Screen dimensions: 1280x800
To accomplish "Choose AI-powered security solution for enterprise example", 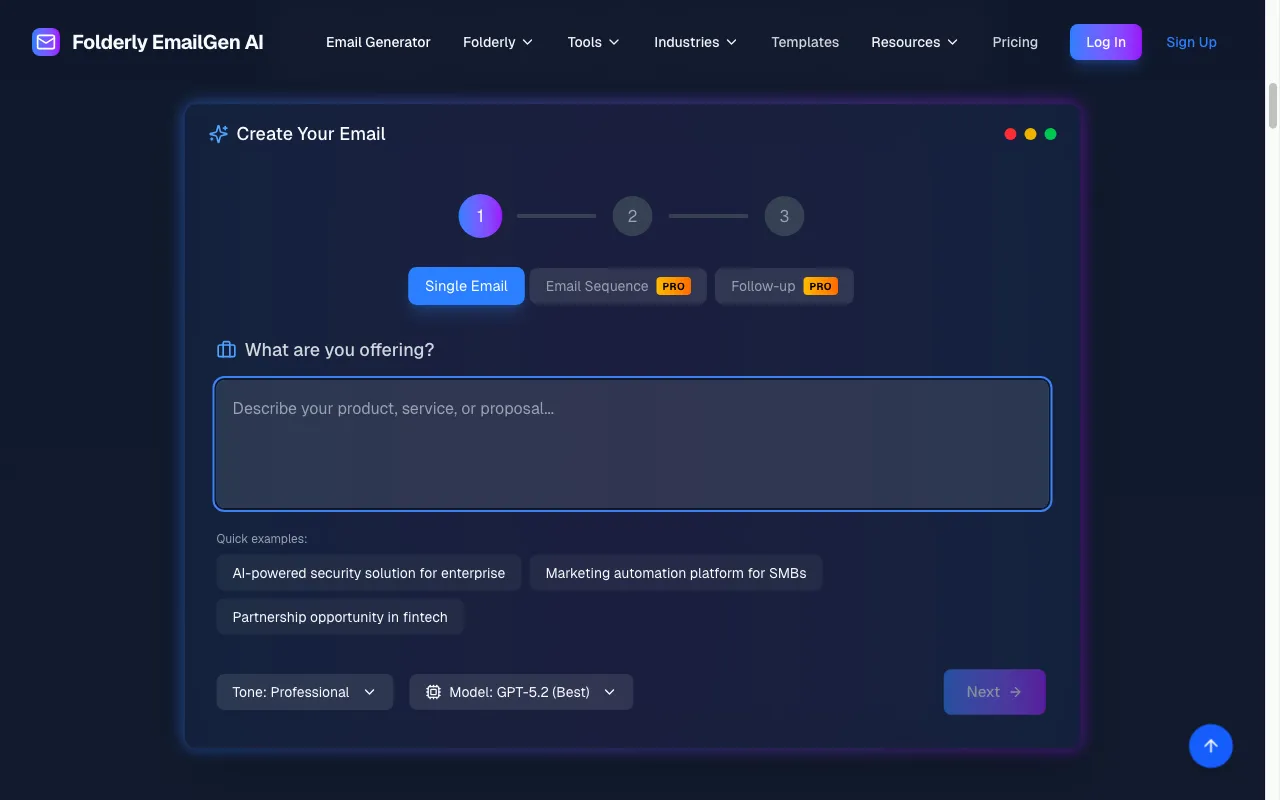I will point(369,573).
